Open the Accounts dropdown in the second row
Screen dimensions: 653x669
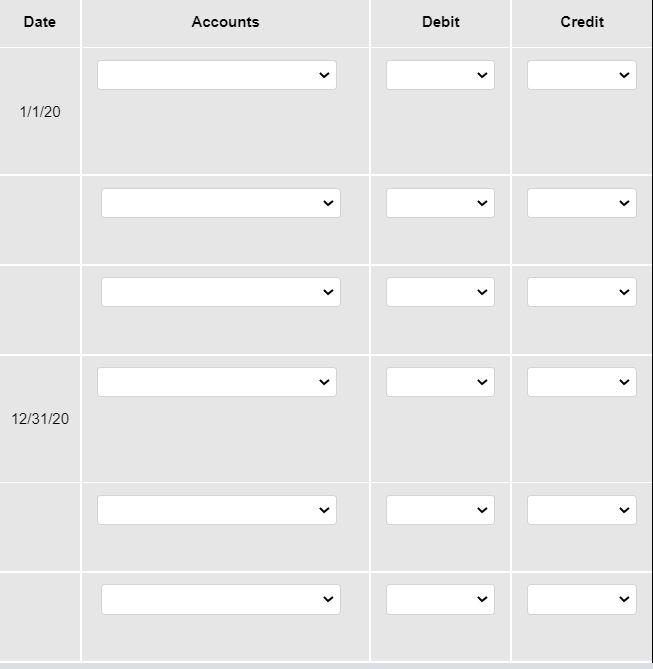[x=220, y=203]
